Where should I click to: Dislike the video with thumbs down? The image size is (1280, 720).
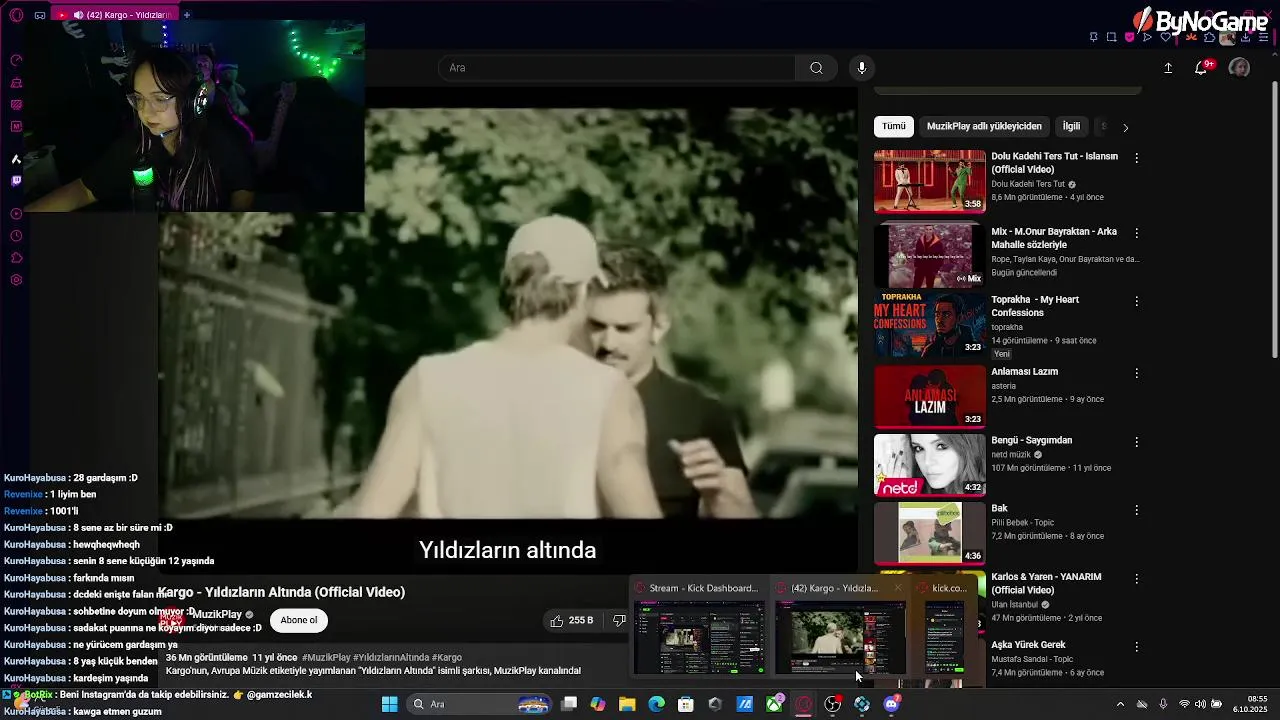click(619, 621)
